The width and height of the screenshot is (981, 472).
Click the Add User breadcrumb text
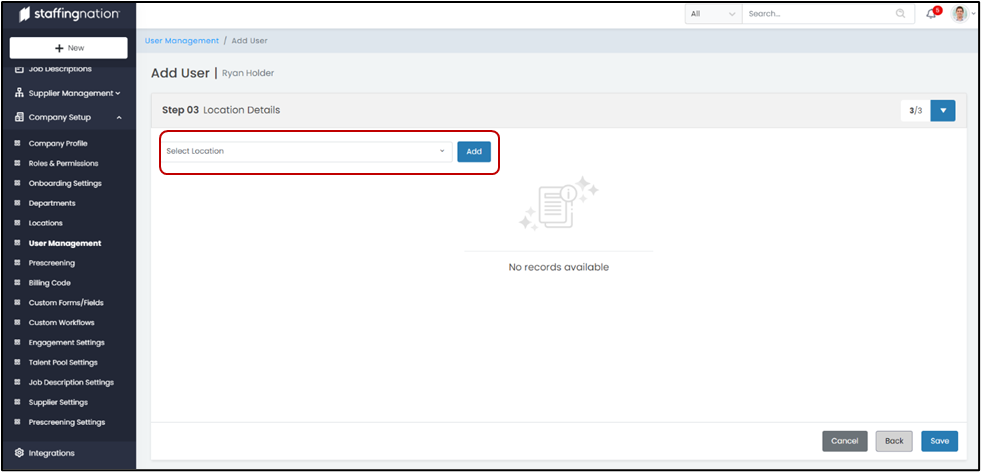[x=250, y=41]
